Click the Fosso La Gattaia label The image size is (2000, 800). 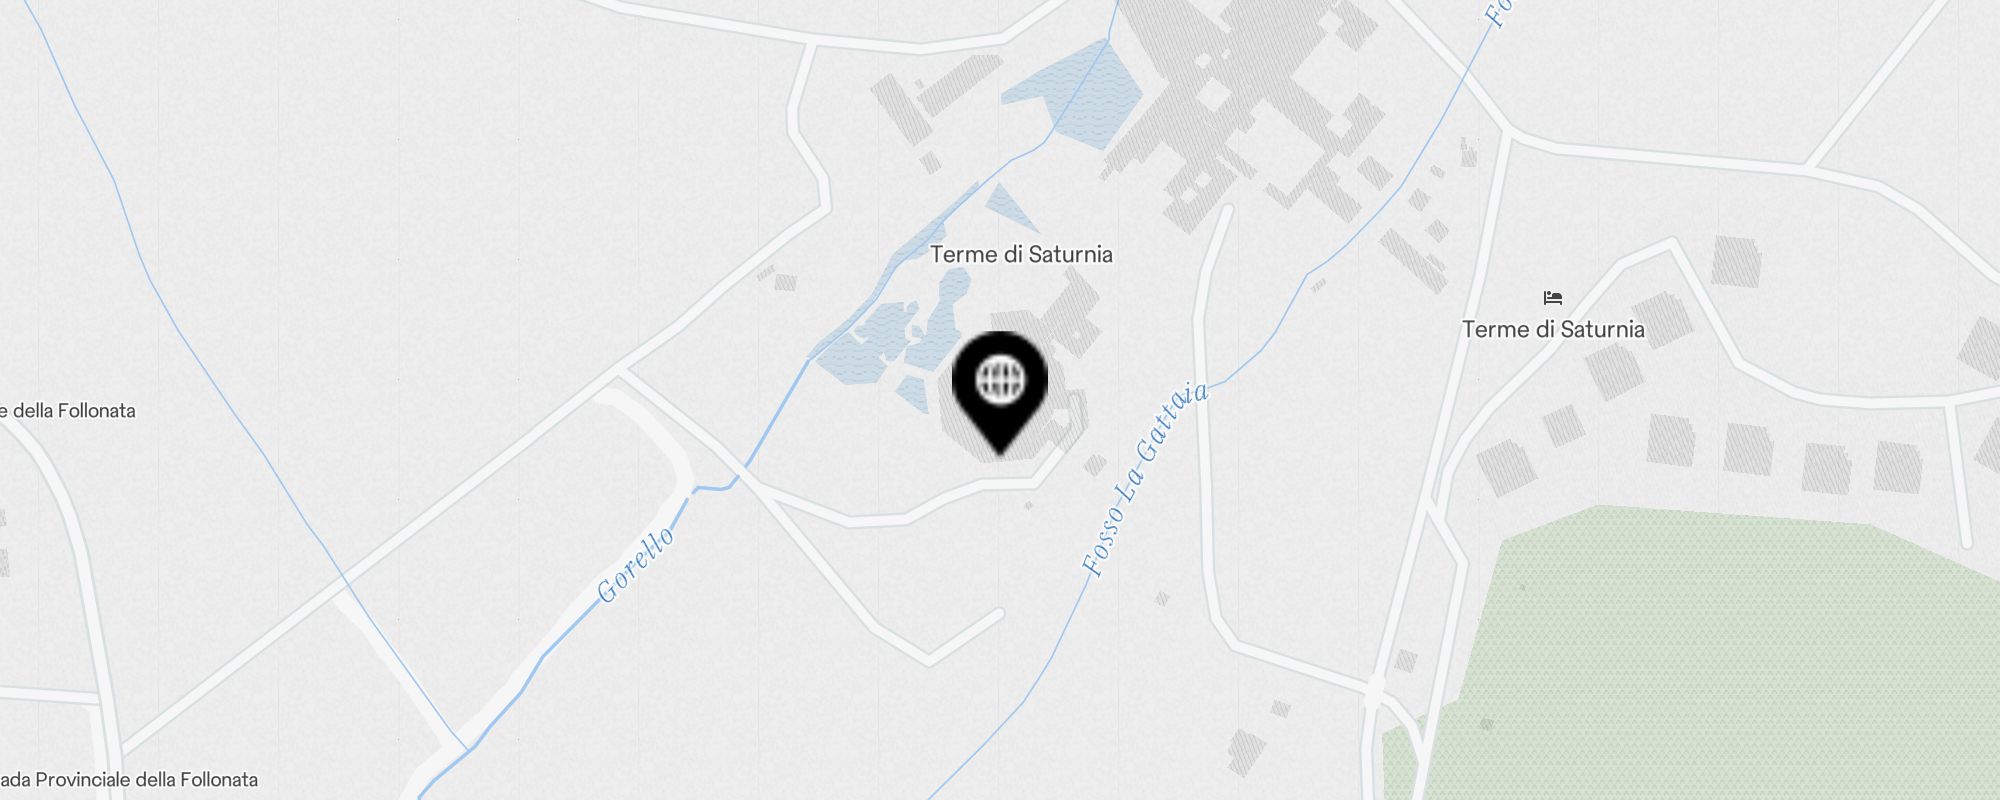point(1146,478)
